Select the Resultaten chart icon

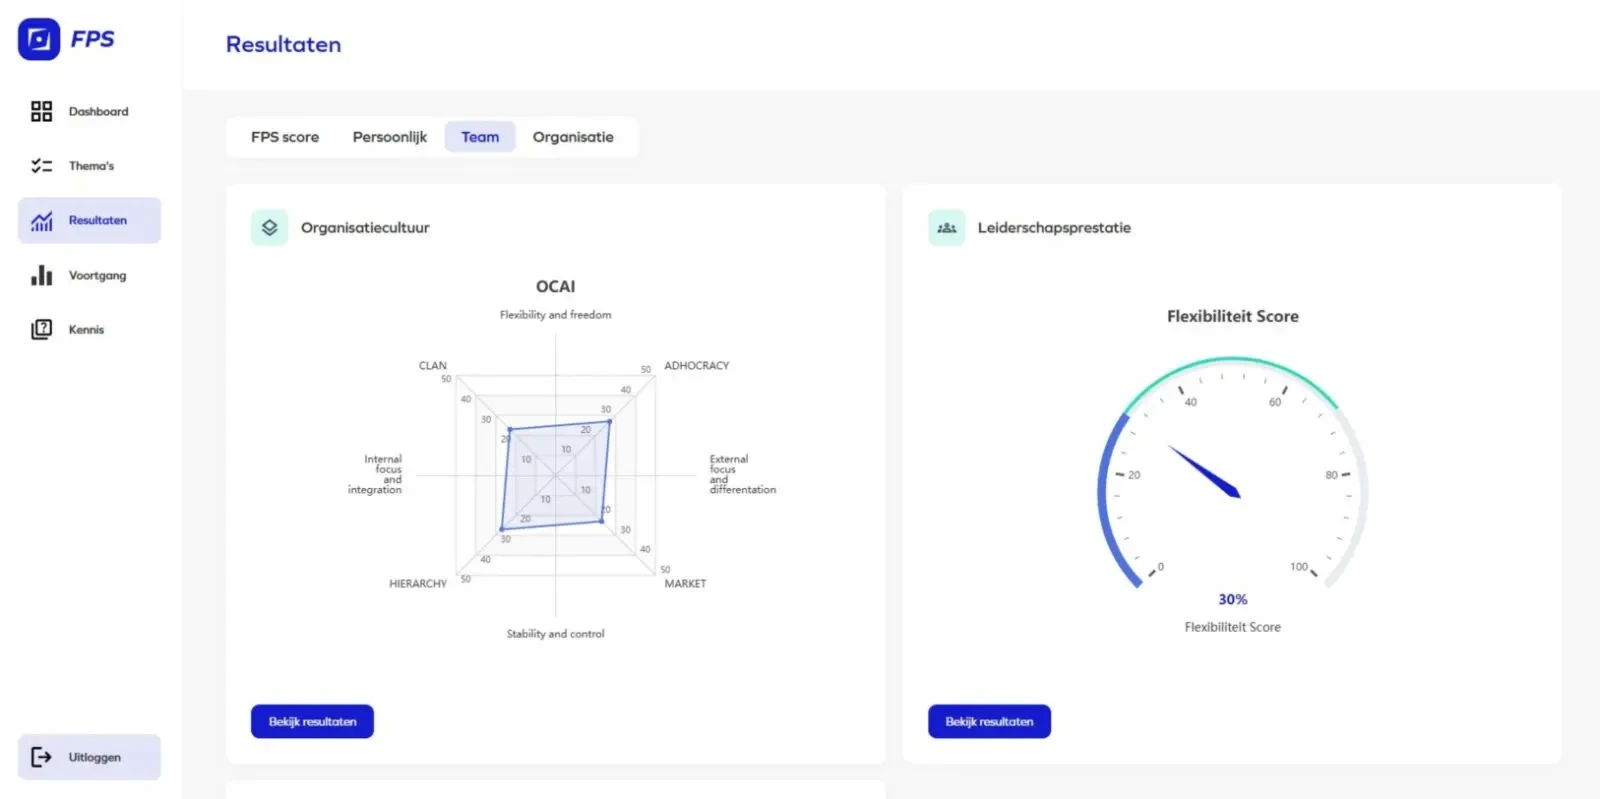pyautogui.click(x=41, y=221)
